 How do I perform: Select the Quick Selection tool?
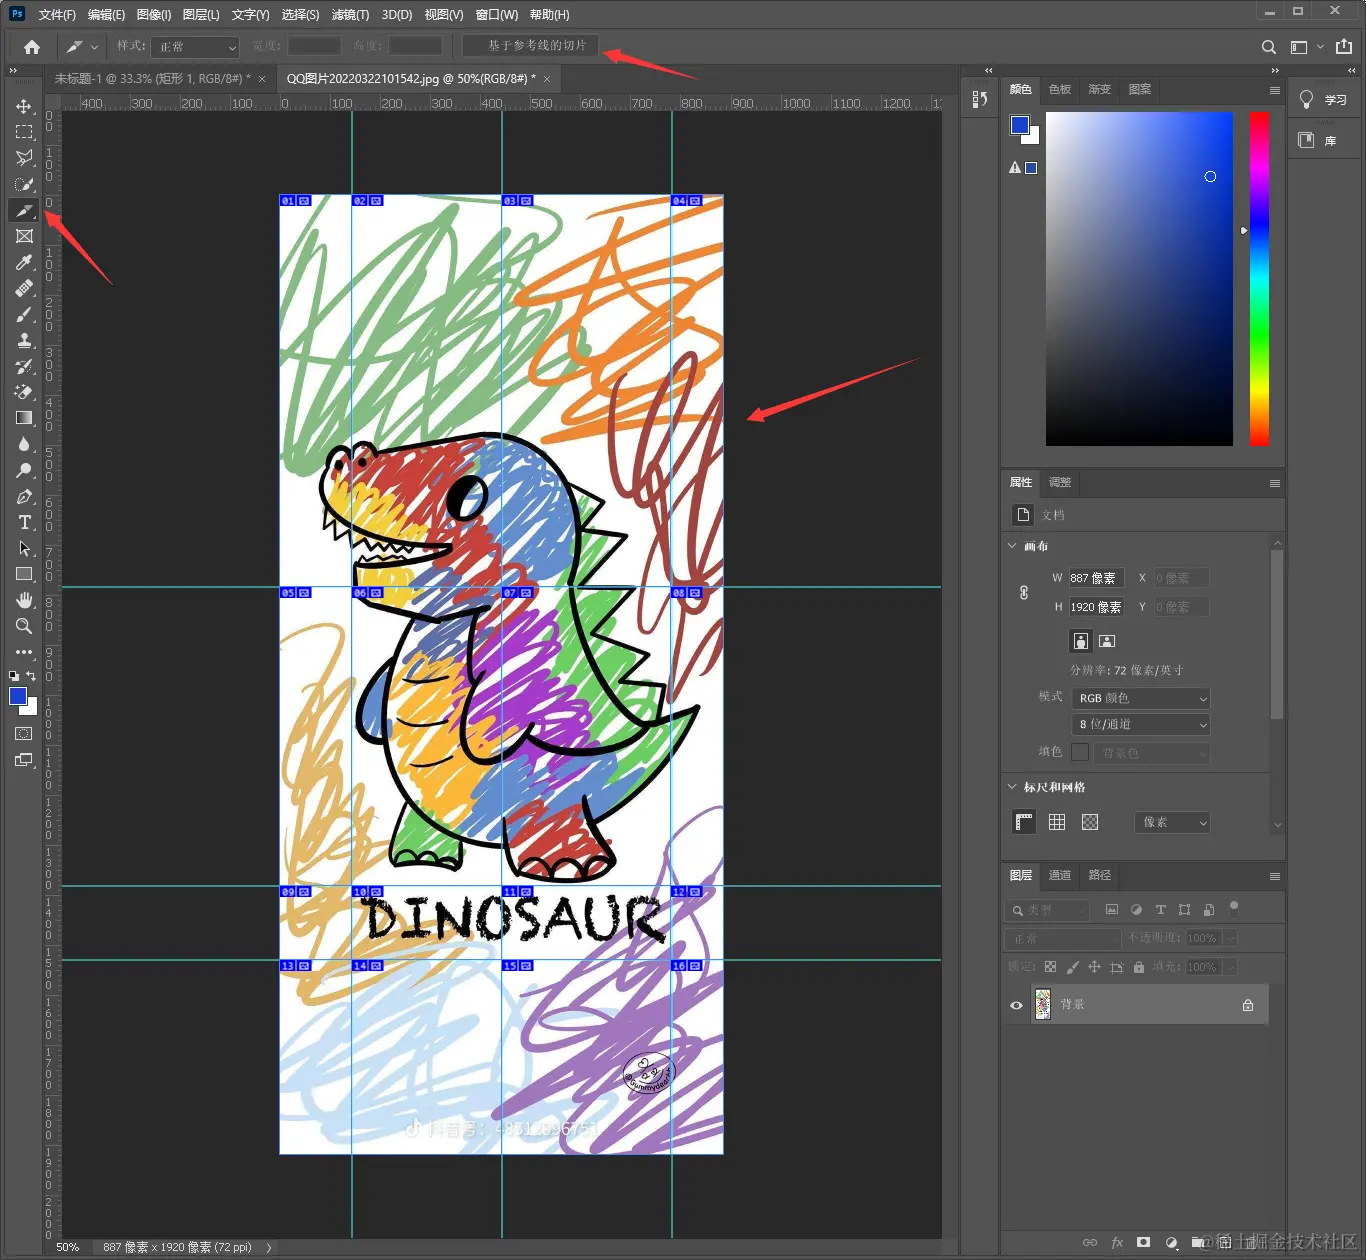point(24,184)
